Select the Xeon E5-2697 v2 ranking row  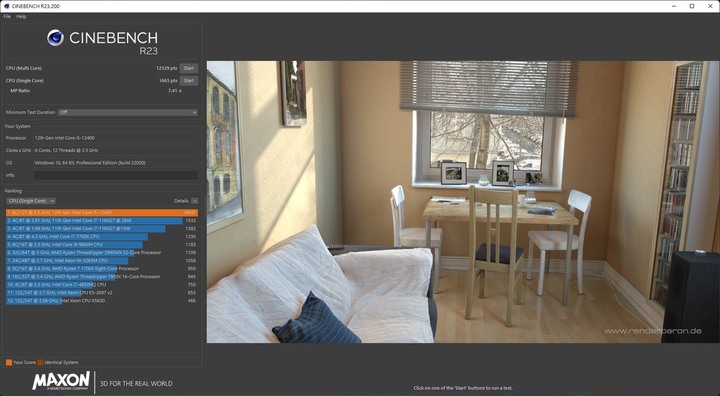pyautogui.click(x=102, y=293)
